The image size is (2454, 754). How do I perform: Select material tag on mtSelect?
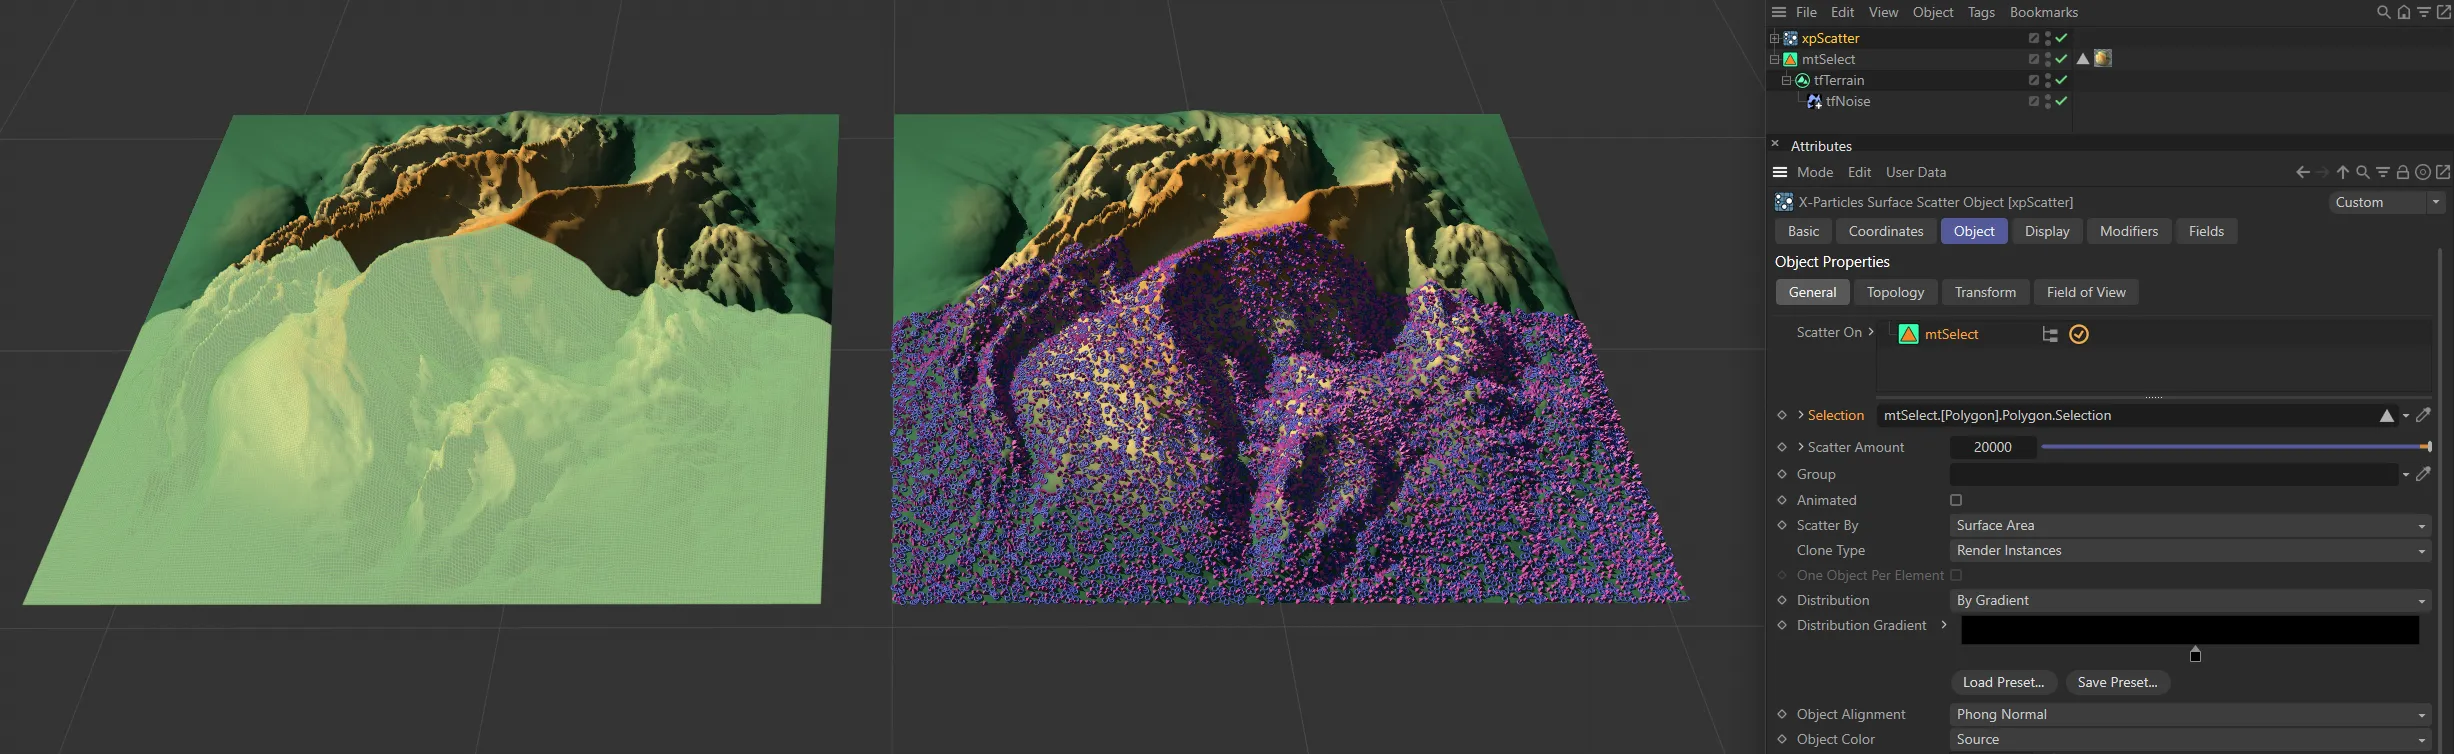point(2103,59)
